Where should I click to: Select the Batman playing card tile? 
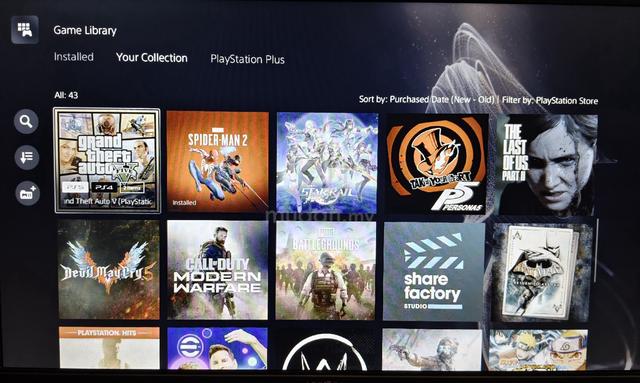[542, 272]
